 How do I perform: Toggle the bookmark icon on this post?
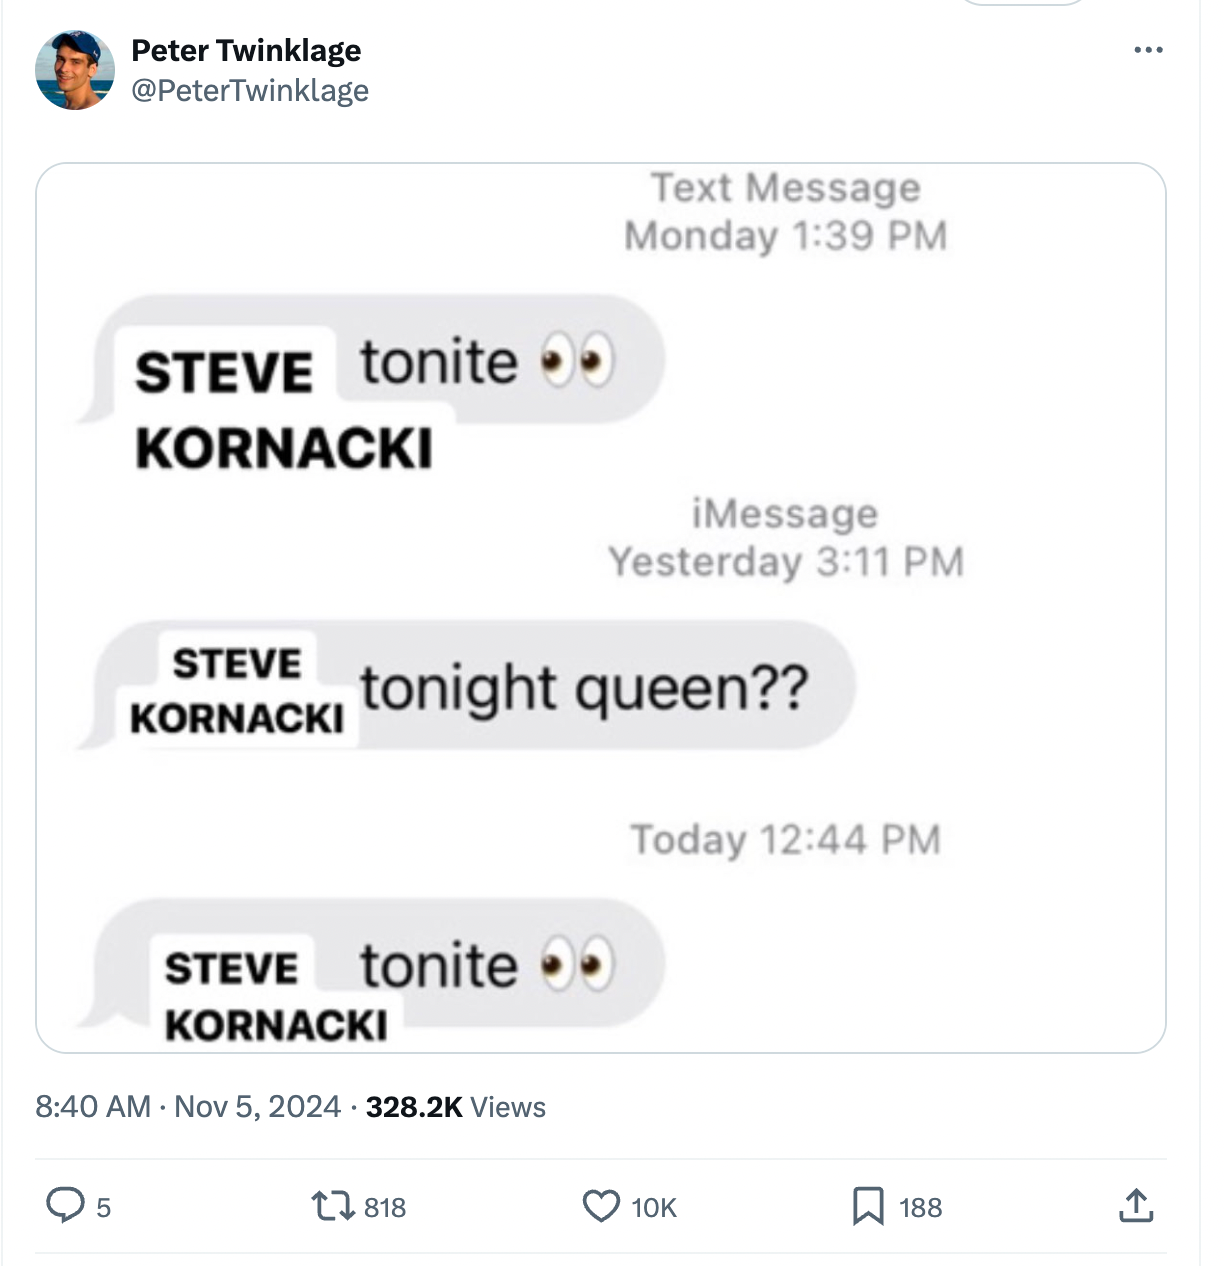(x=867, y=1206)
